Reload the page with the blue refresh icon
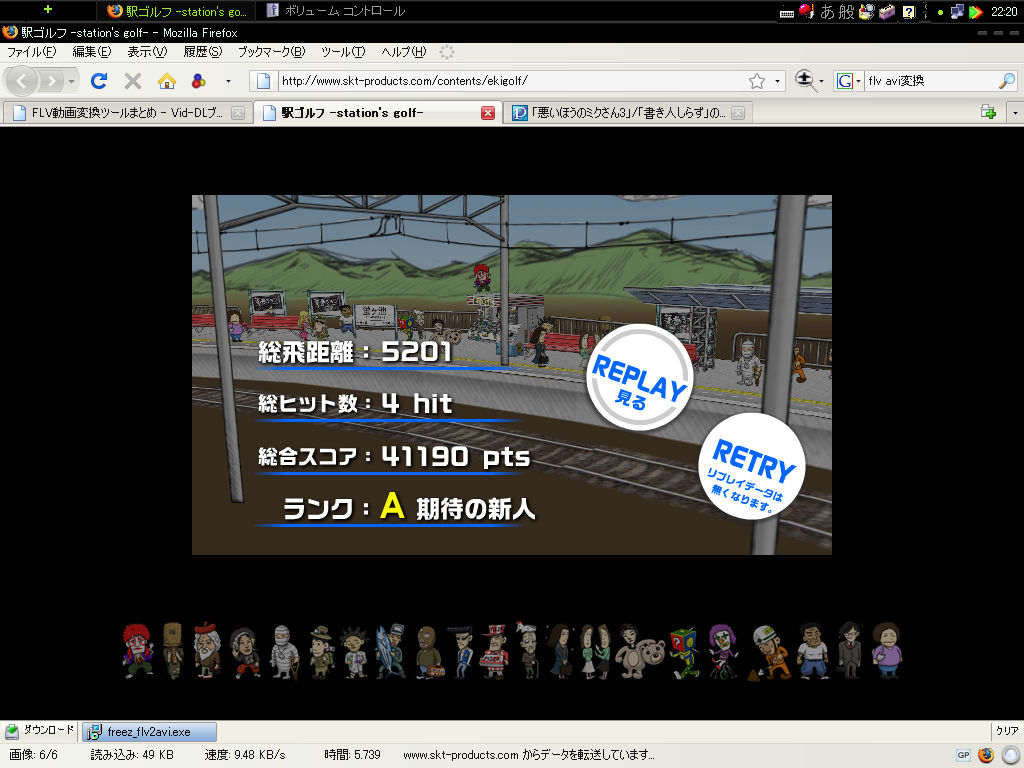 [99, 80]
